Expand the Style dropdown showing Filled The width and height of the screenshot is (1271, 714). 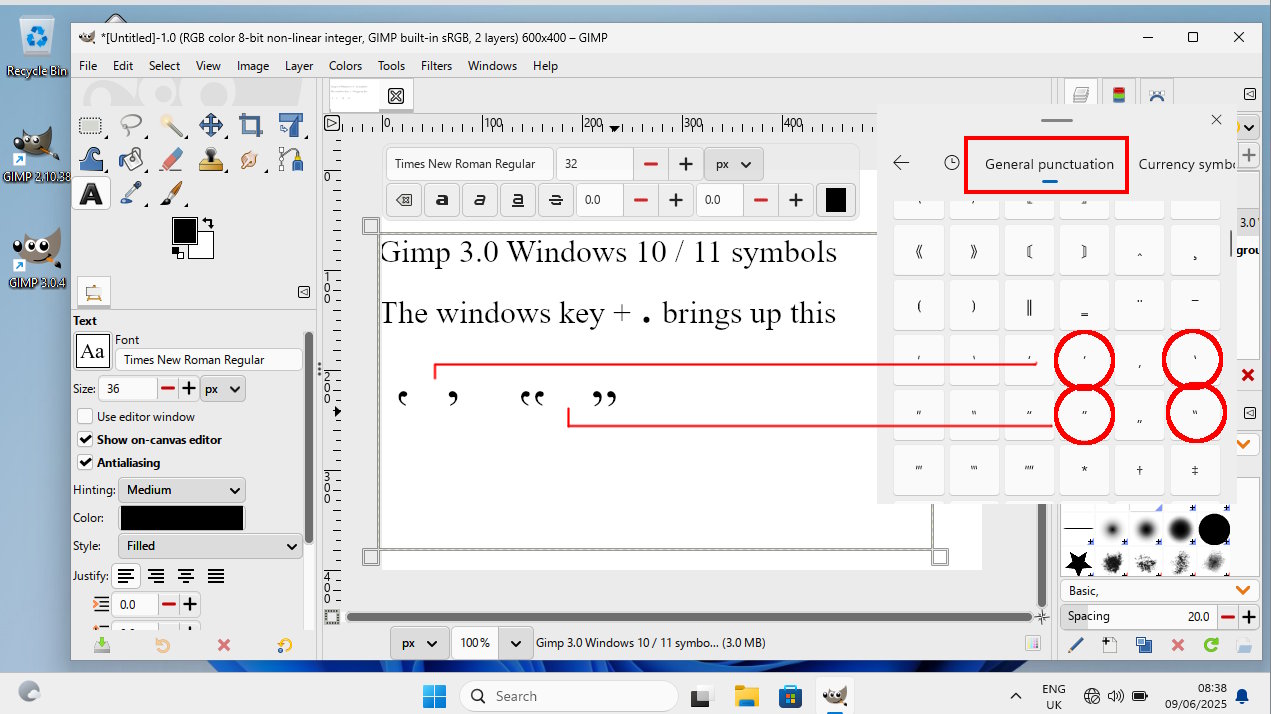[x=210, y=546]
